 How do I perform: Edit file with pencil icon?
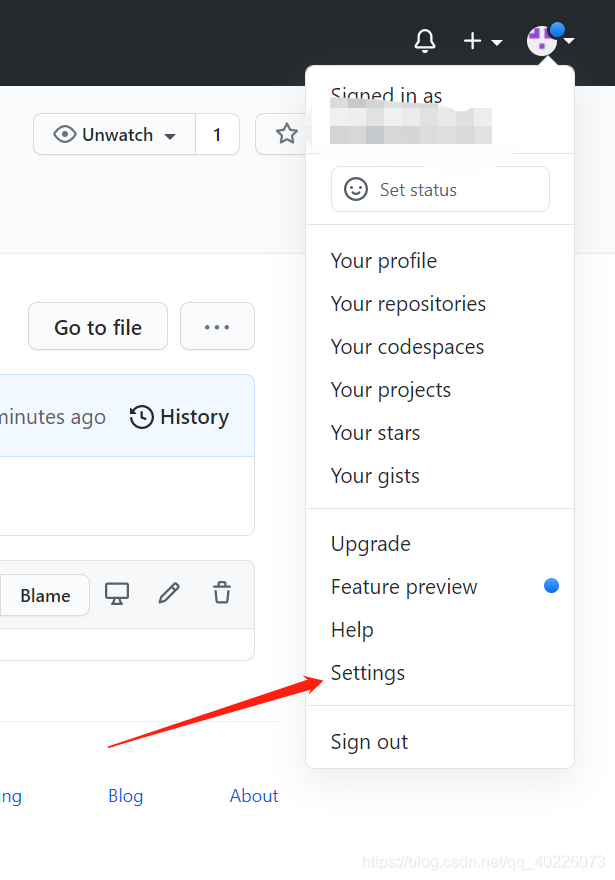click(x=169, y=593)
